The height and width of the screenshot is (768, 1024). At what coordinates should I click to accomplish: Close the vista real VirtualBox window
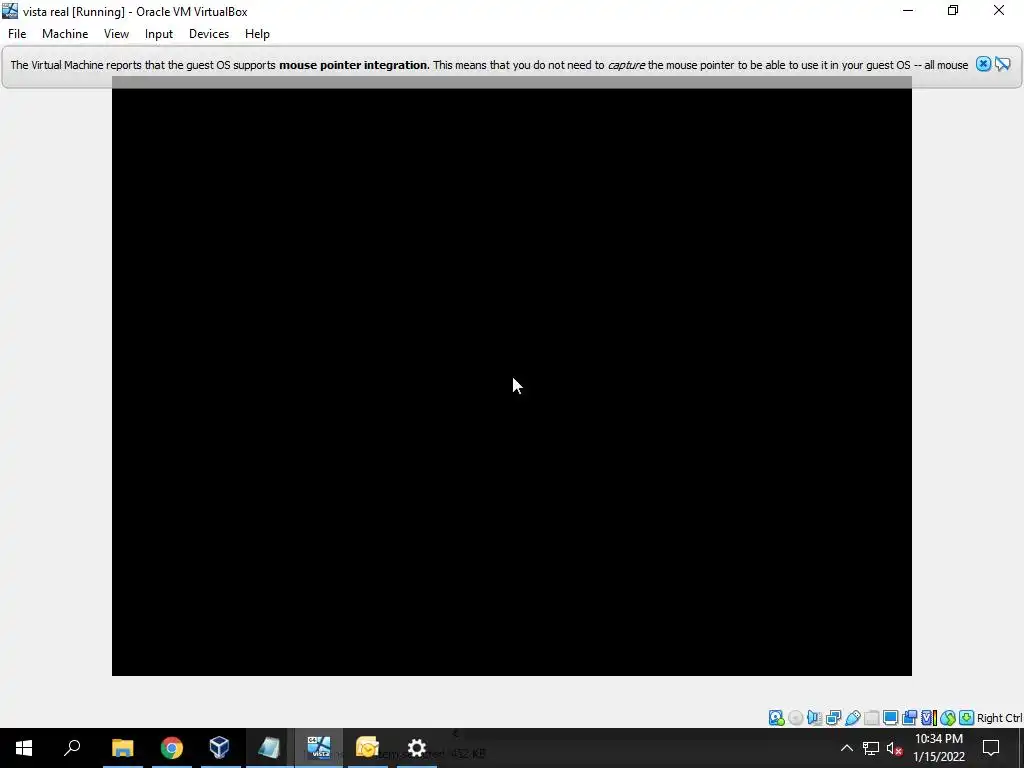coord(999,10)
